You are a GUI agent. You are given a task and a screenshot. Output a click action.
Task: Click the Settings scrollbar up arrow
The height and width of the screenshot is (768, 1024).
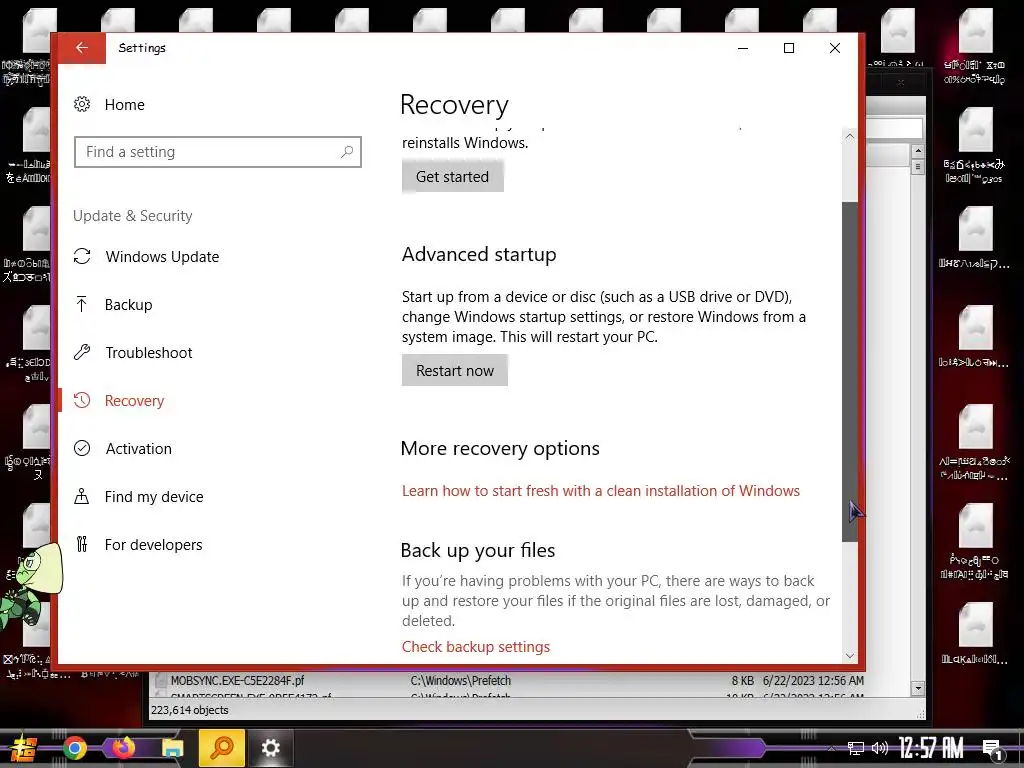point(850,136)
